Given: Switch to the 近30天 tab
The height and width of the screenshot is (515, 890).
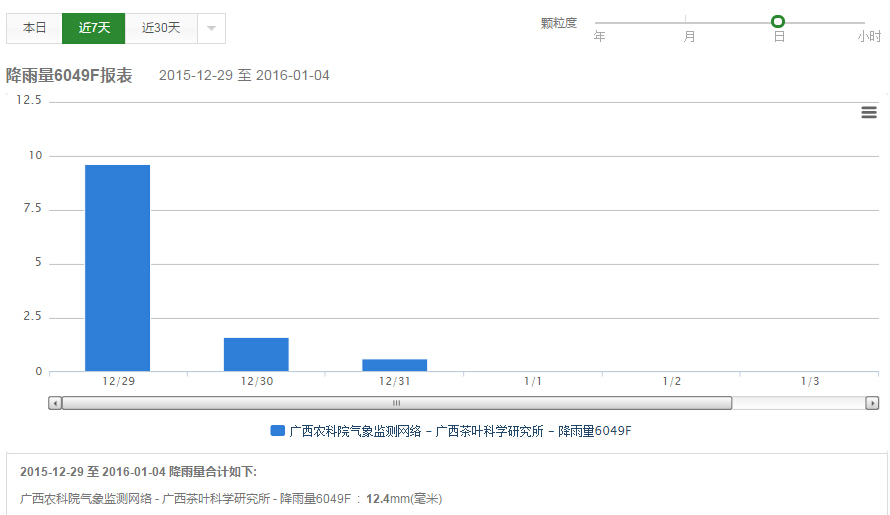Looking at the screenshot, I should click(161, 28).
